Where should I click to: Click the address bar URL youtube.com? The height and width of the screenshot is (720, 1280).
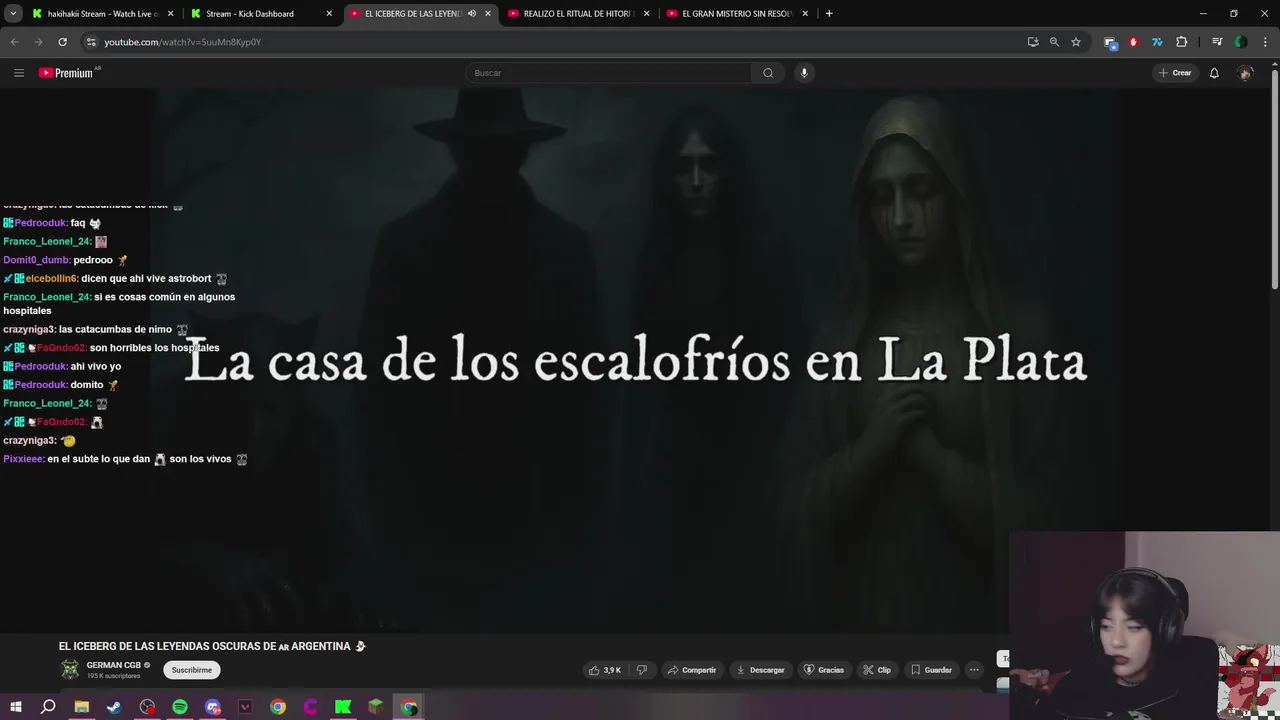click(183, 42)
